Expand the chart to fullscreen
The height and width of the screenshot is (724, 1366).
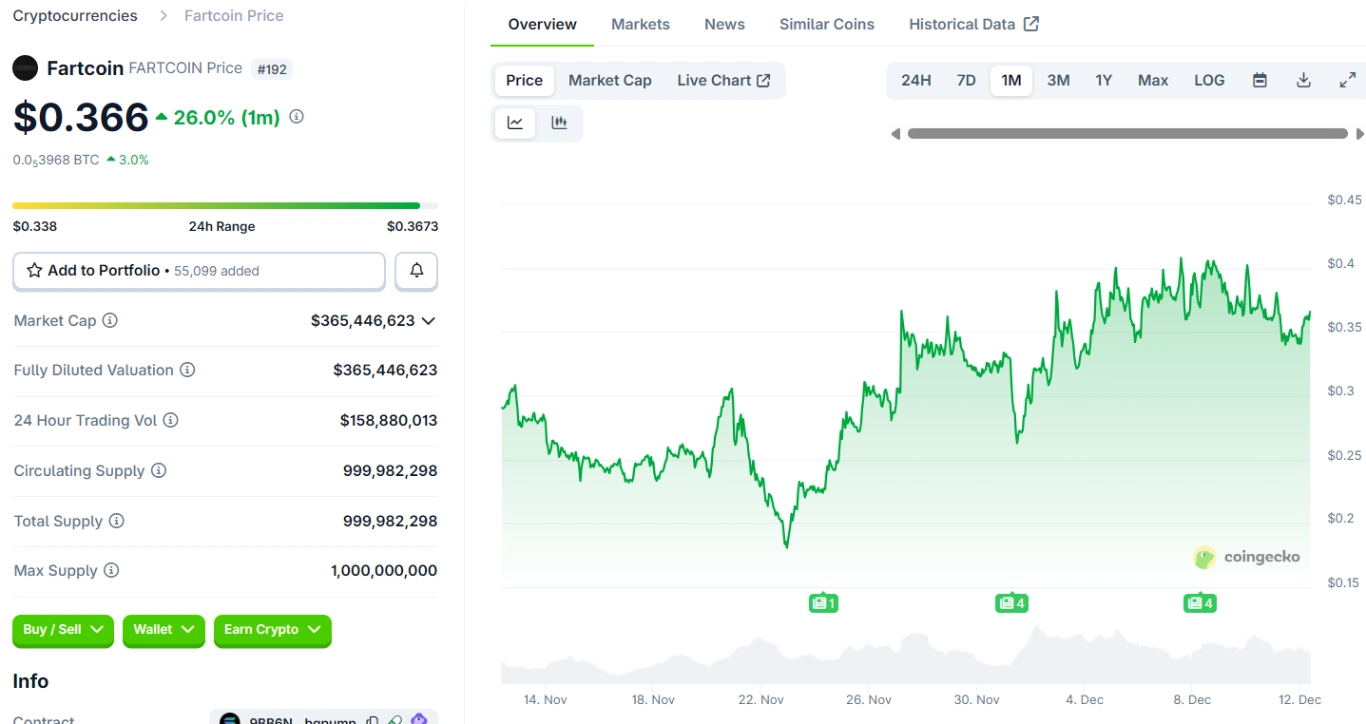point(1348,80)
